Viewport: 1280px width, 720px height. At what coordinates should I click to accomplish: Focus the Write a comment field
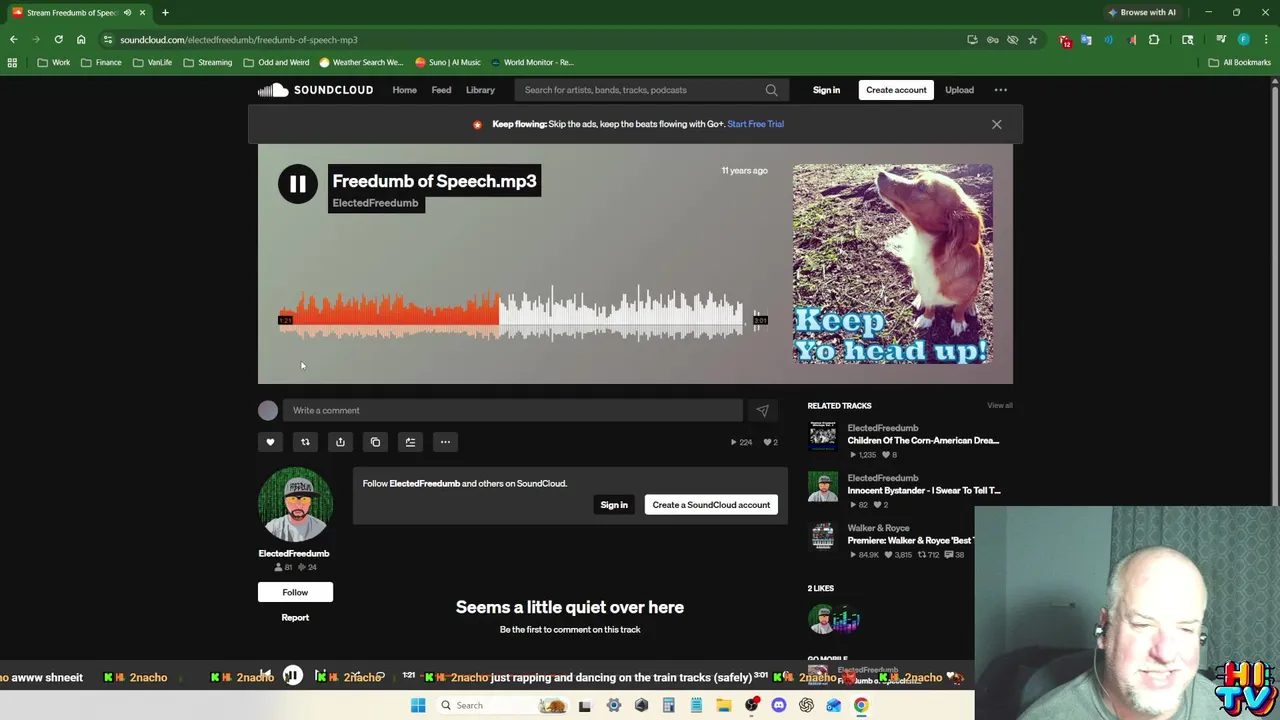pyautogui.click(x=513, y=410)
